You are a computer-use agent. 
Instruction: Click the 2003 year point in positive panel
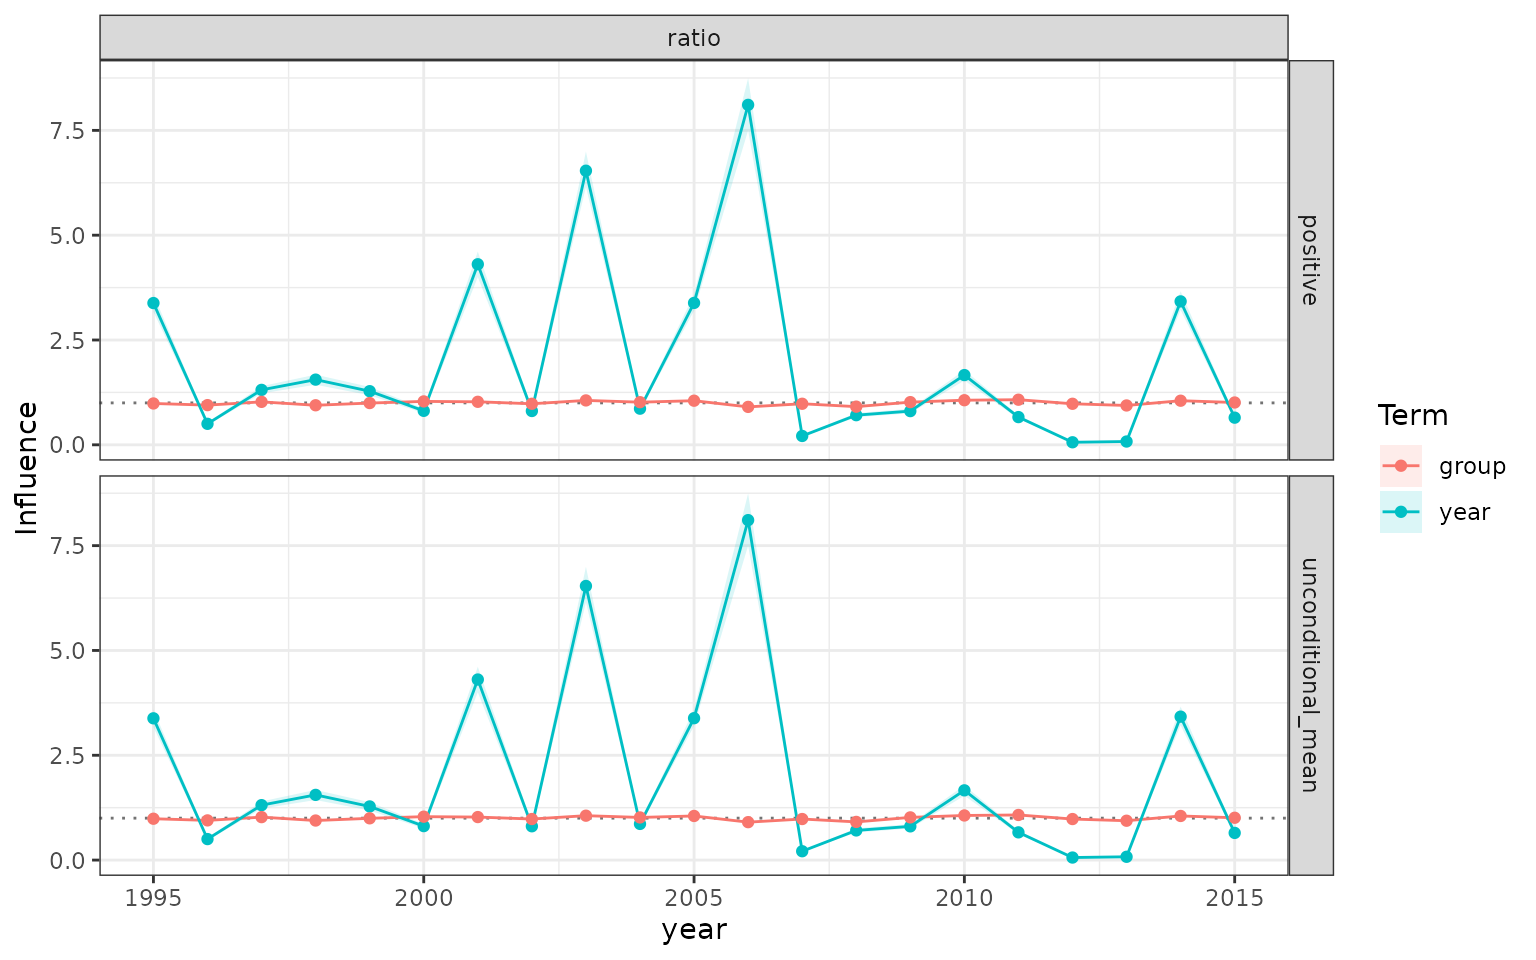(586, 171)
